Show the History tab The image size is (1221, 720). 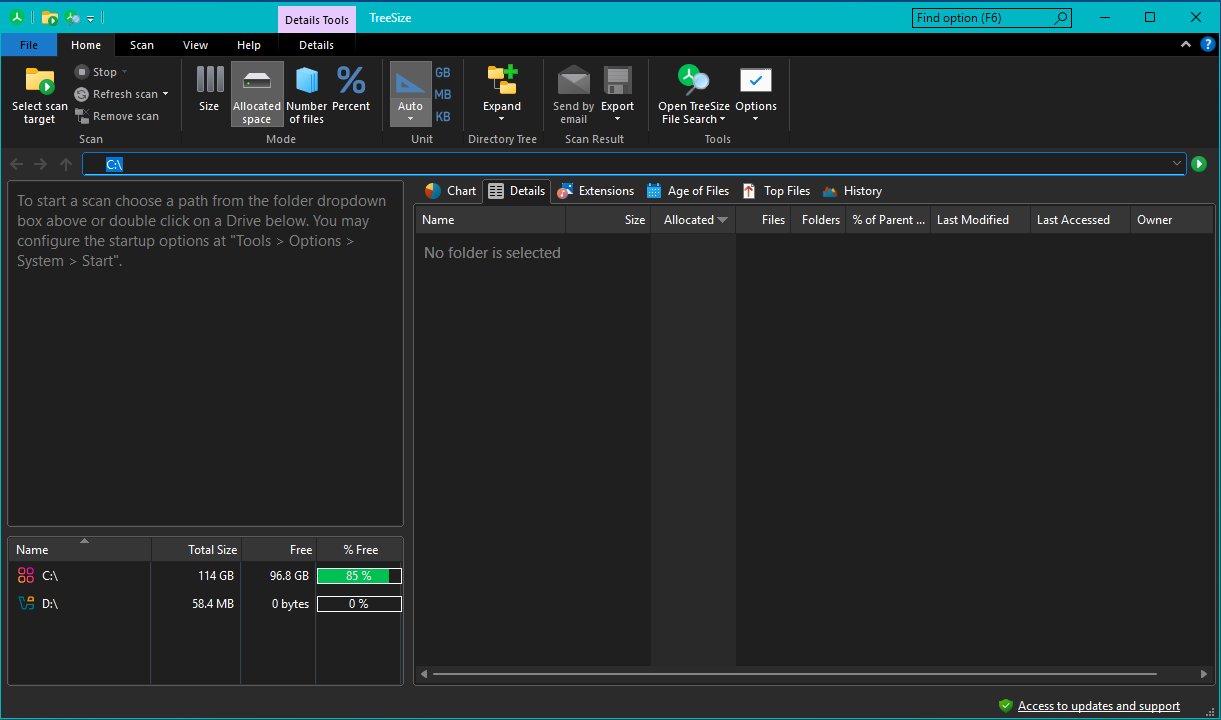pos(852,191)
